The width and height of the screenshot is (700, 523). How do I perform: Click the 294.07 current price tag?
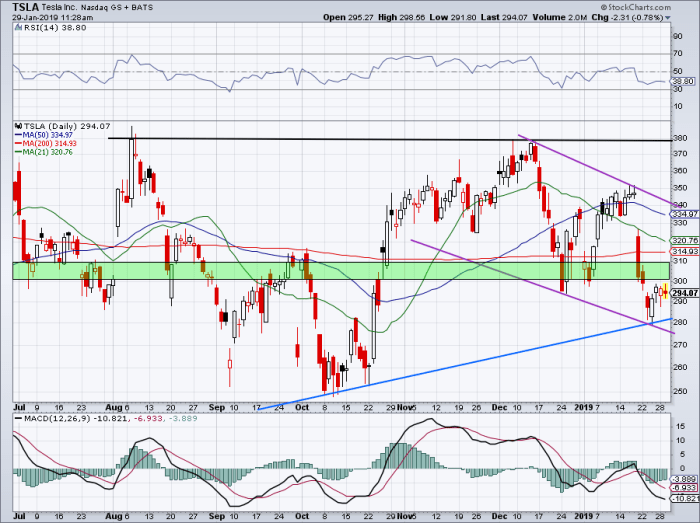(685, 293)
